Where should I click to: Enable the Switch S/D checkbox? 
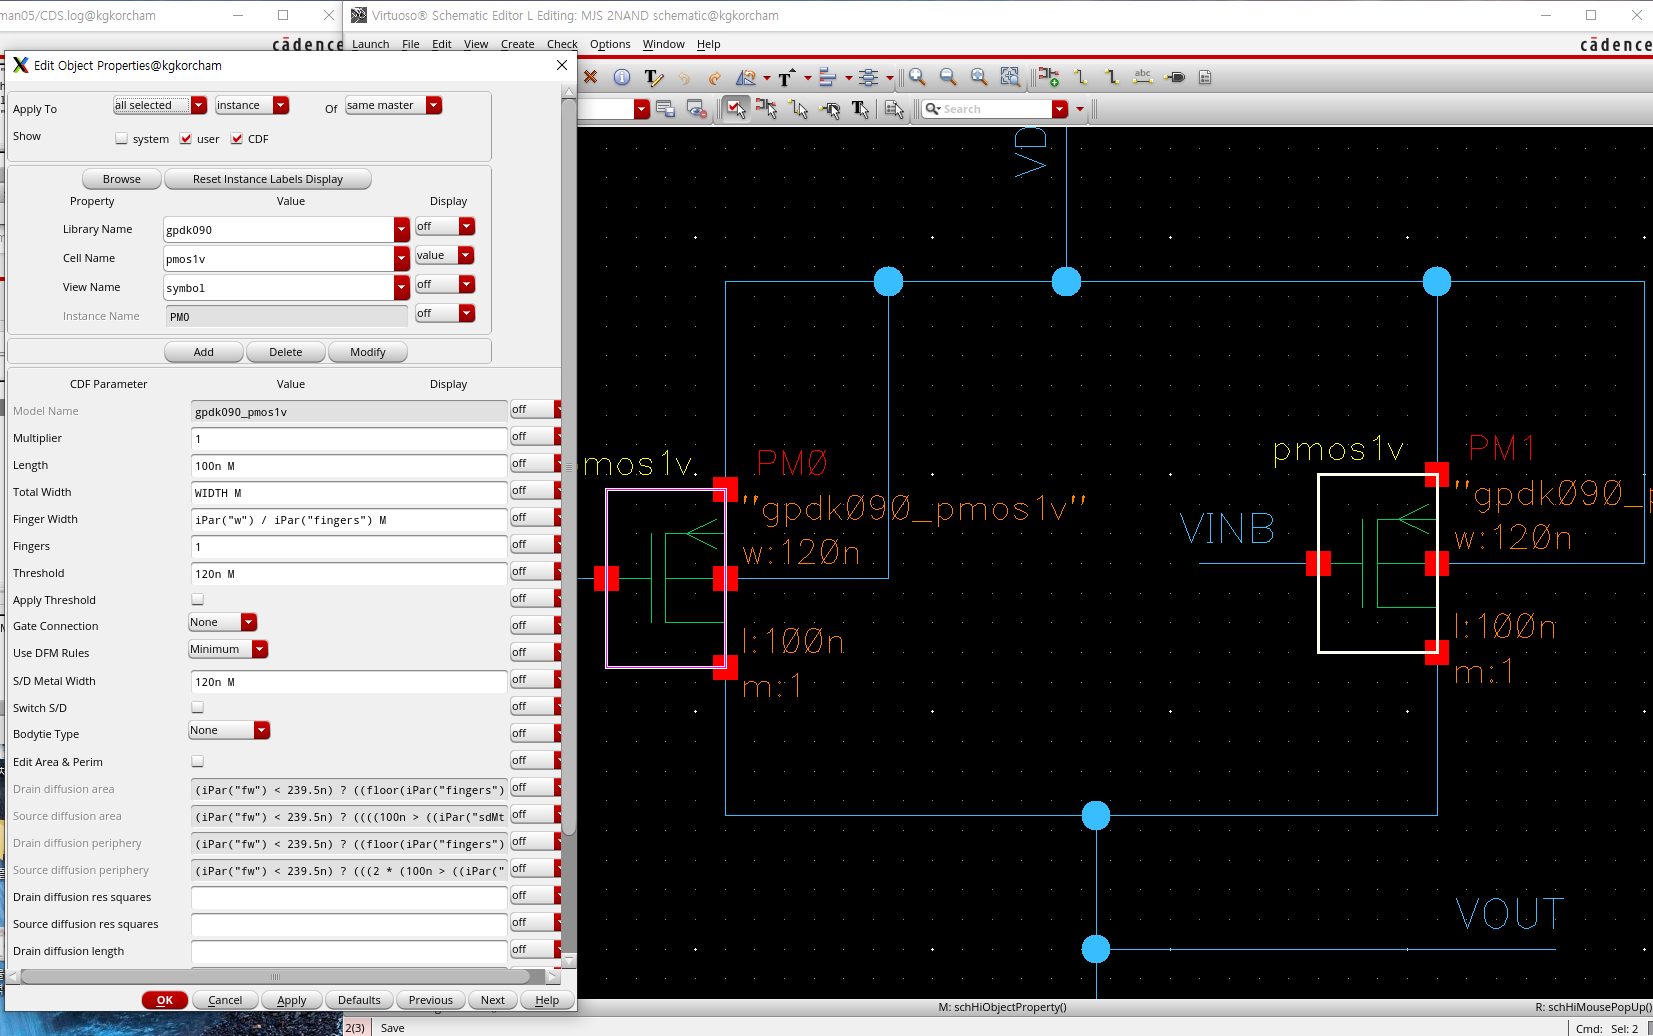197,707
